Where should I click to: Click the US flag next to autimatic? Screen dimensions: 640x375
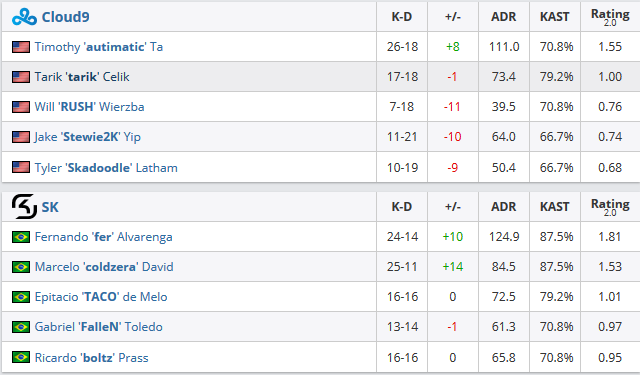pyautogui.click(x=21, y=47)
